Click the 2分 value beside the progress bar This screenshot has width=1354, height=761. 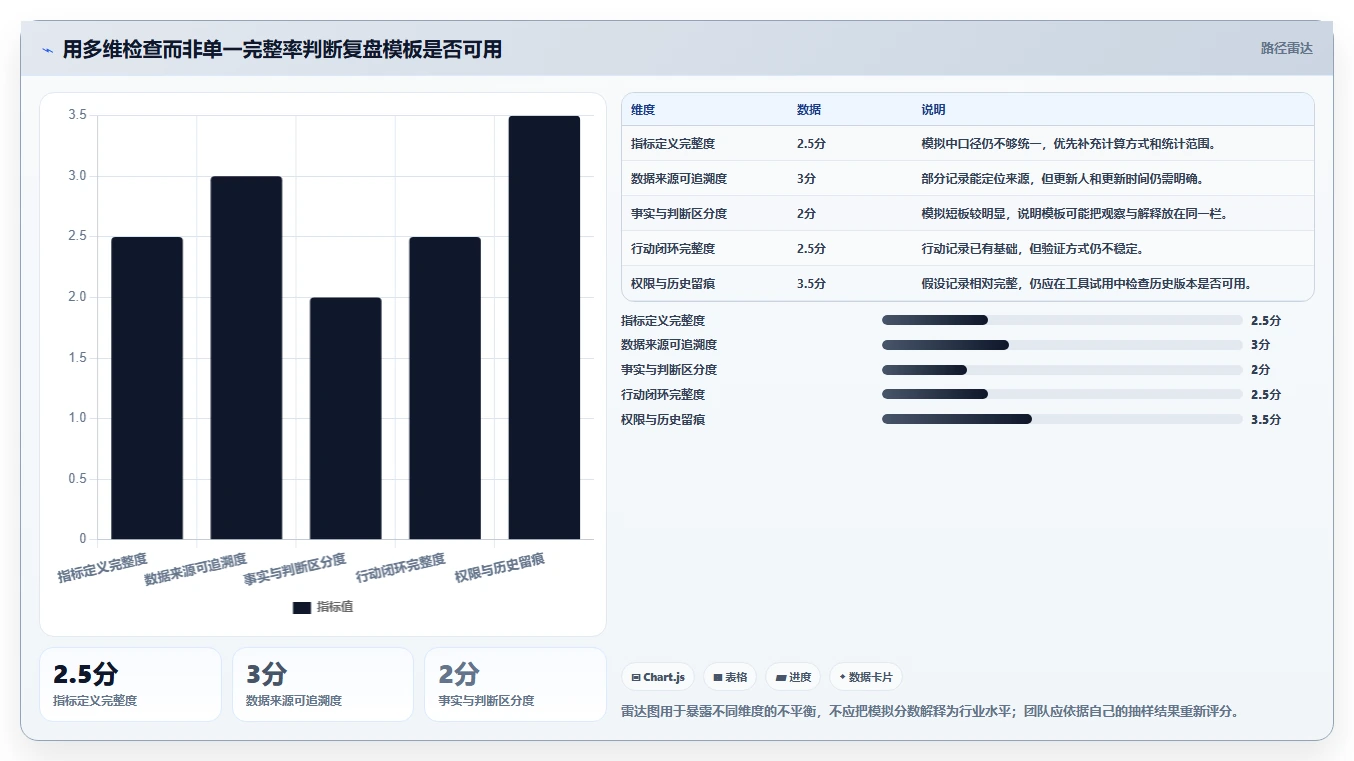coord(1260,370)
